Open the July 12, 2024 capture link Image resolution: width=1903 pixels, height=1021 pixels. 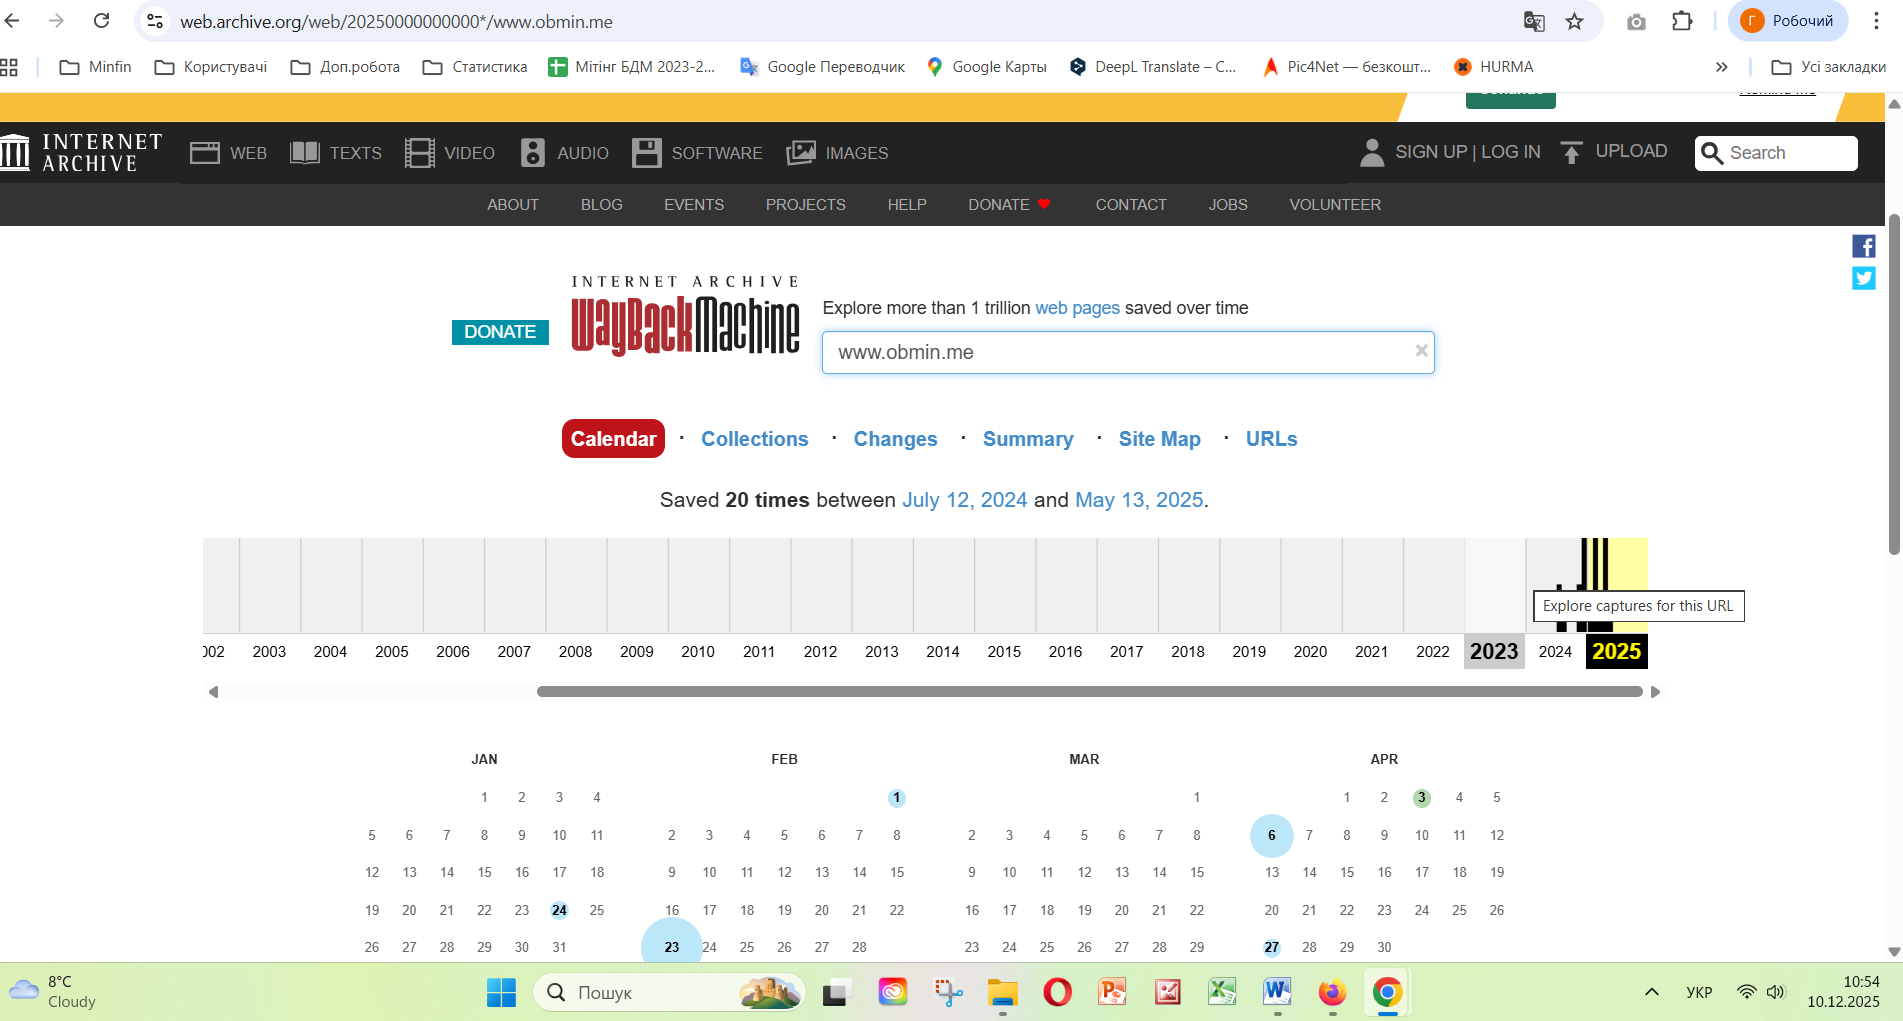965,500
